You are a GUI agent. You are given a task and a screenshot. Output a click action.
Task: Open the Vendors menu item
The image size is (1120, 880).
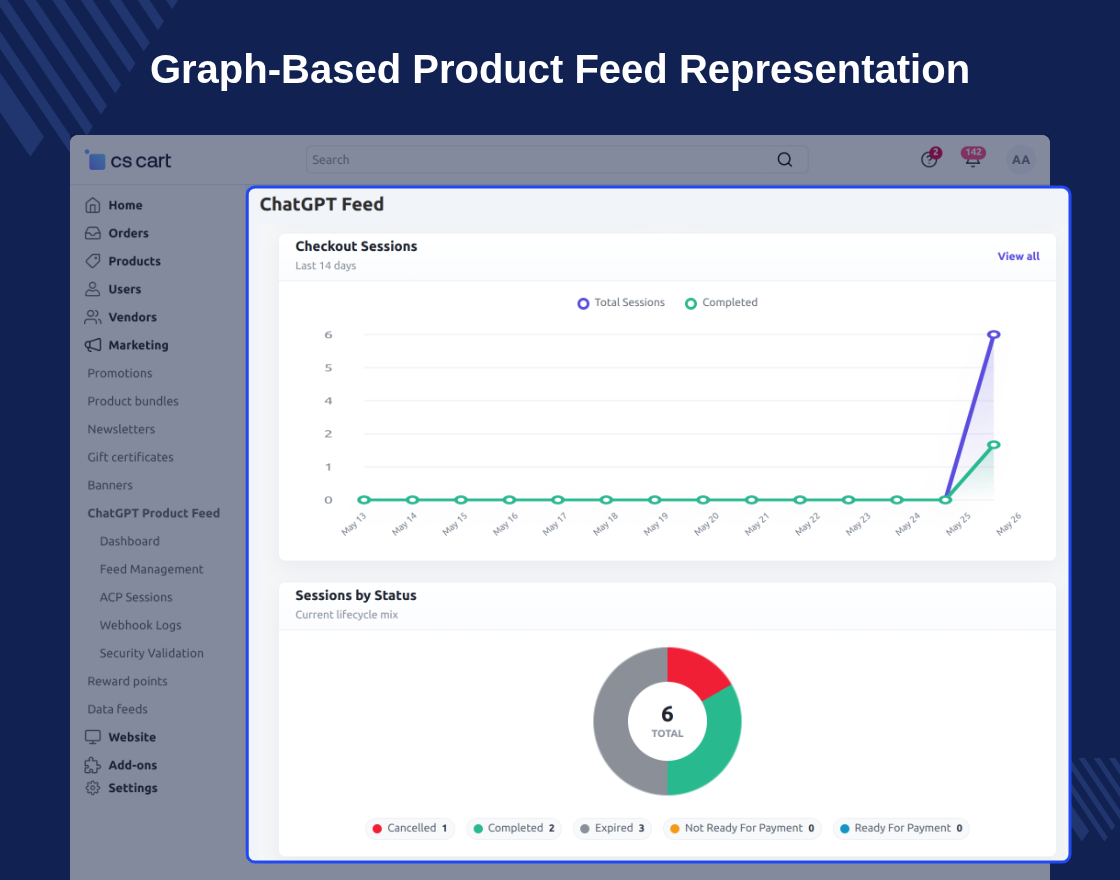(132, 316)
